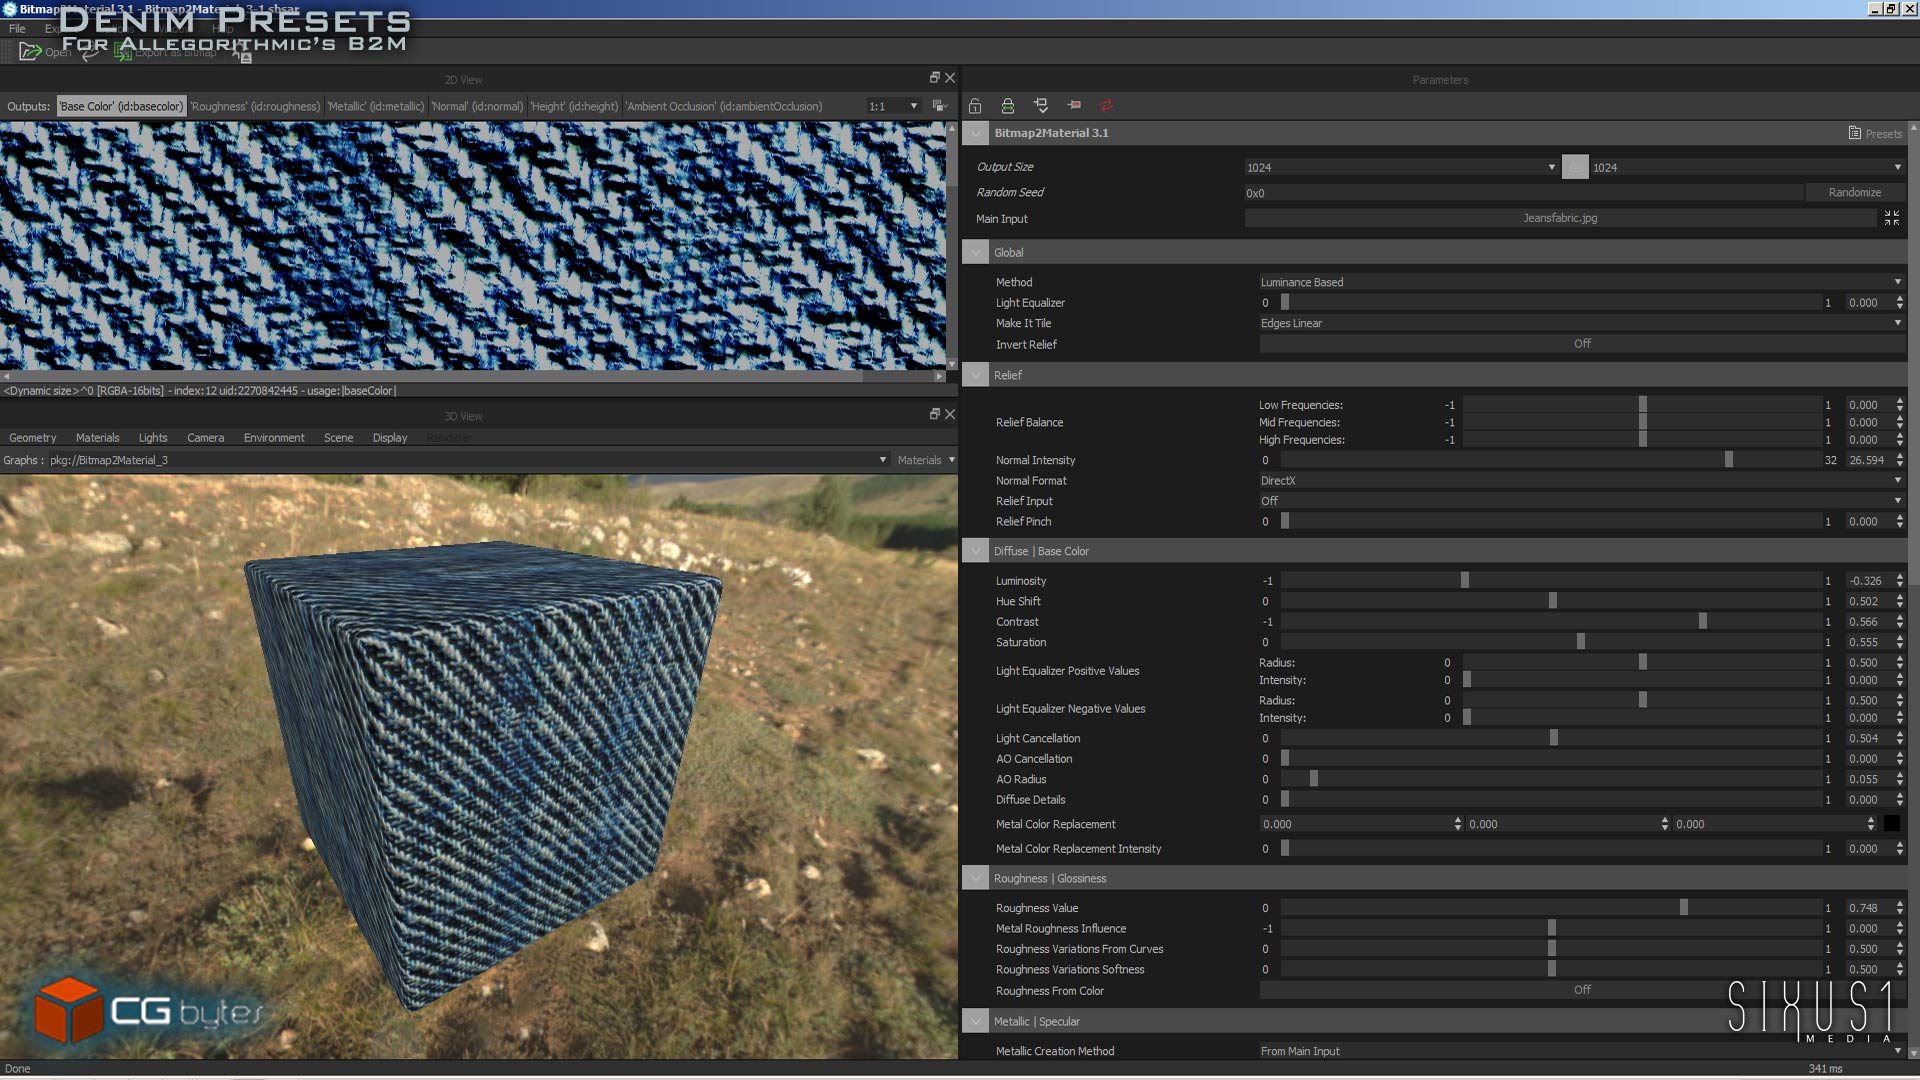Viewport: 1920px width, 1080px height.
Task: Collapse the Metallic | Specular section
Action: 976,1021
